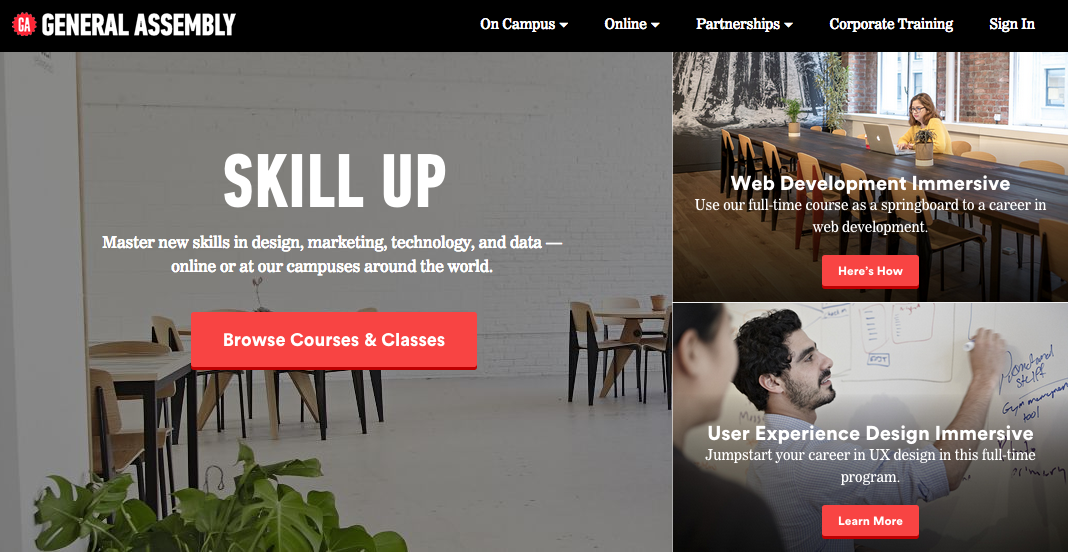Viewport: 1068px width, 552px height.
Task: Select the User Experience Design Immersive heading
Action: click(x=870, y=433)
